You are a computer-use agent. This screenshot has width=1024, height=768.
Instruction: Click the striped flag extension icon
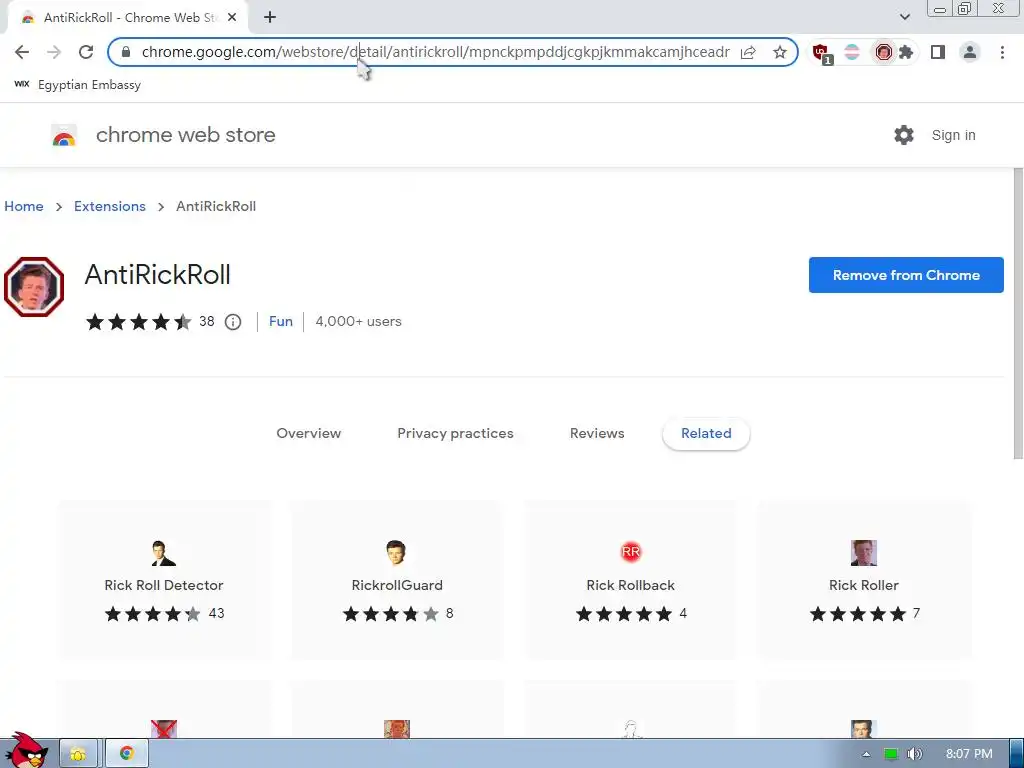[852, 52]
